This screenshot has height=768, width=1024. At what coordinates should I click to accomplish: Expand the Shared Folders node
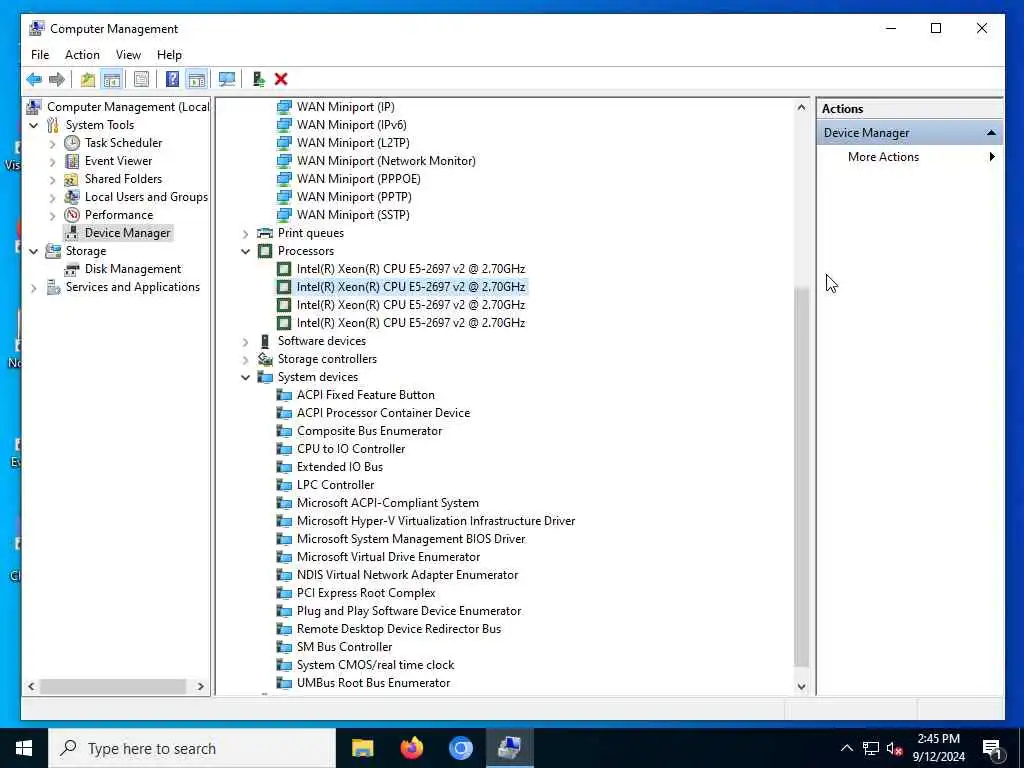pos(53,179)
